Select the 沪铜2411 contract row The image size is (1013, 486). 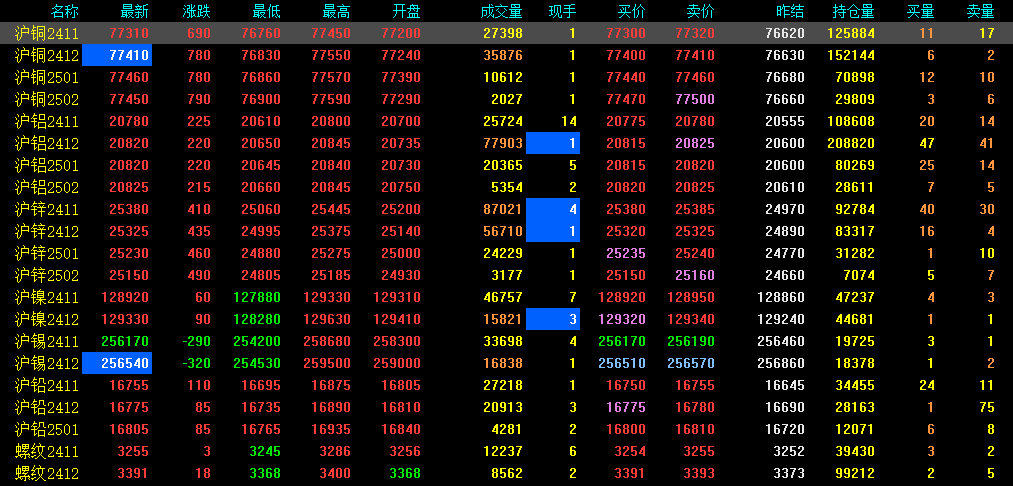pos(506,34)
